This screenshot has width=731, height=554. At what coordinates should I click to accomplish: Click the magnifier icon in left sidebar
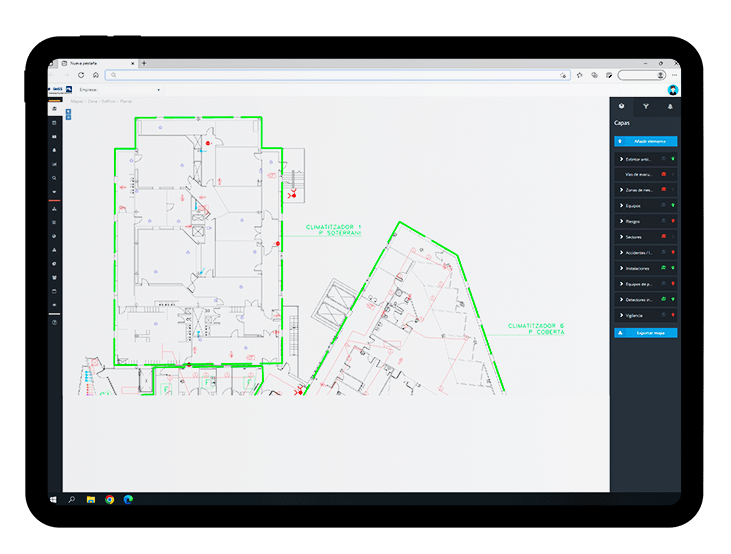[x=55, y=178]
